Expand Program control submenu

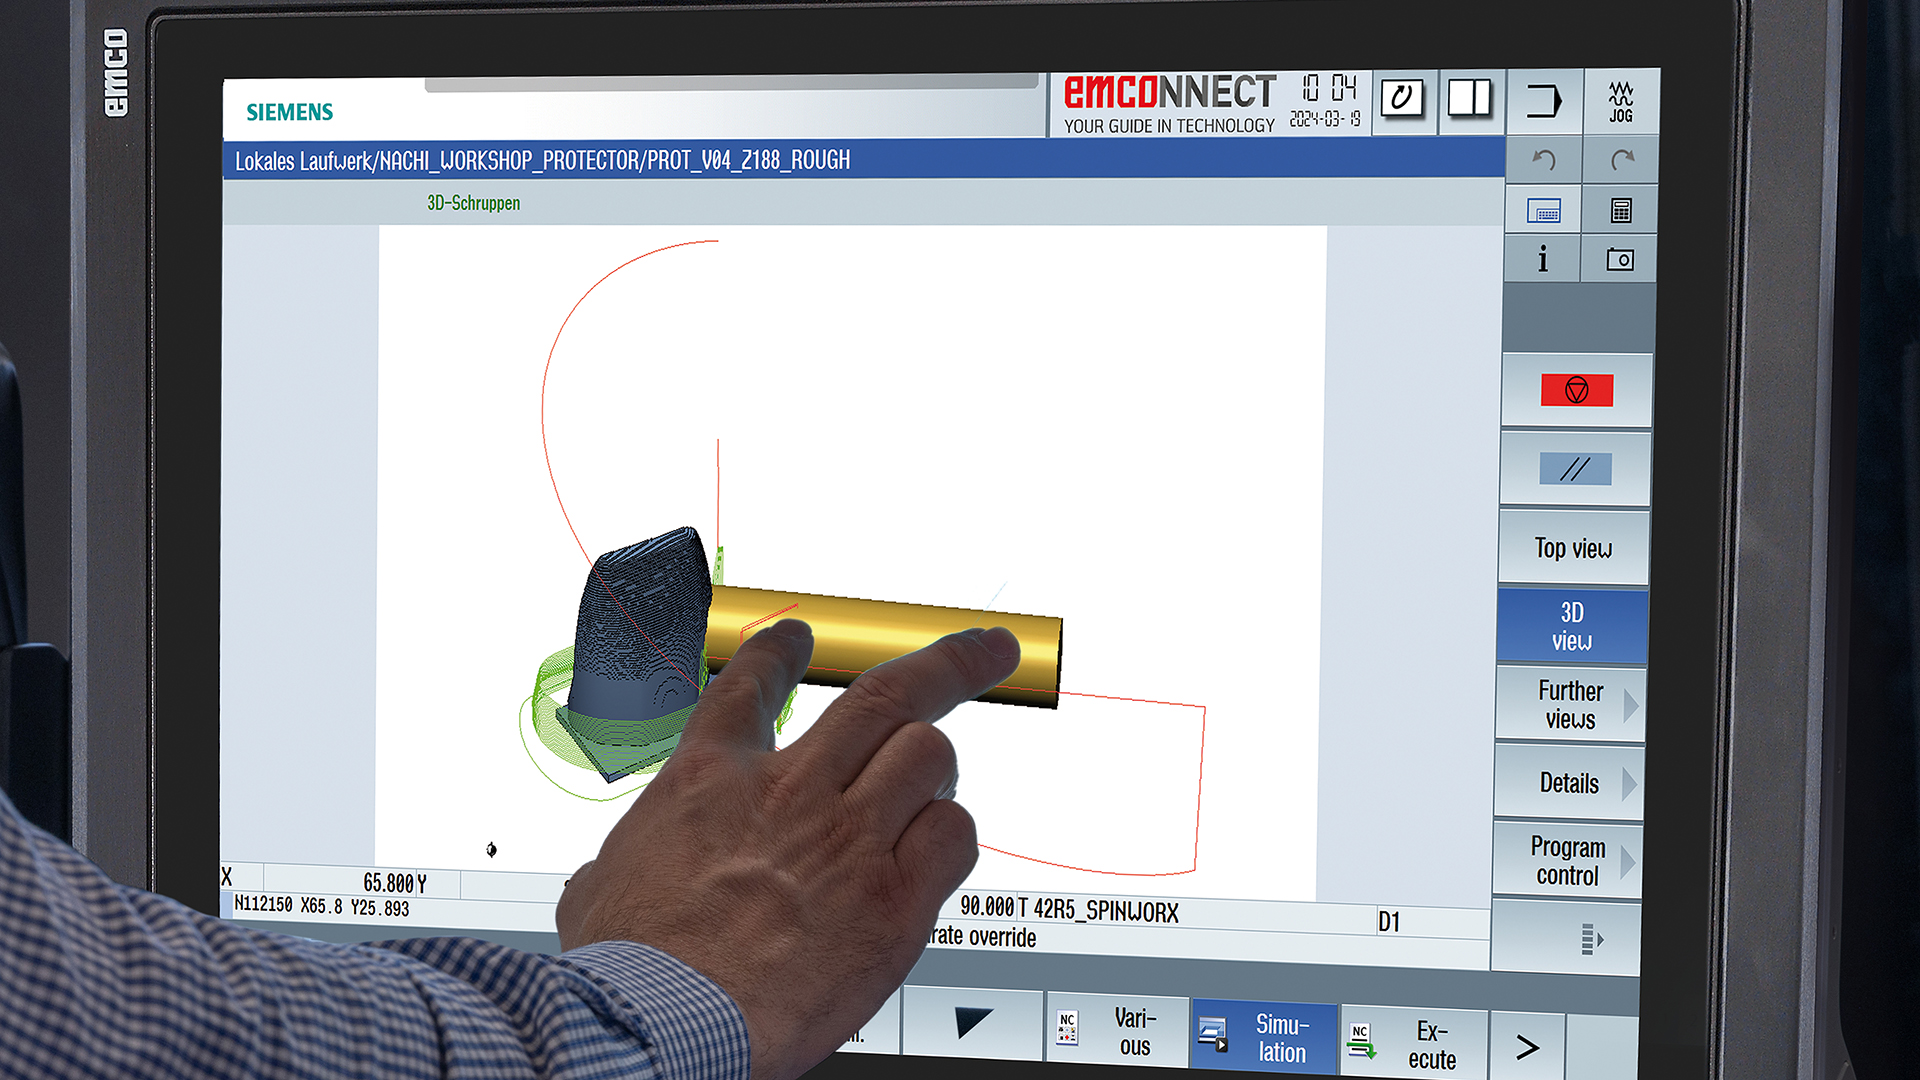(x=1567, y=861)
